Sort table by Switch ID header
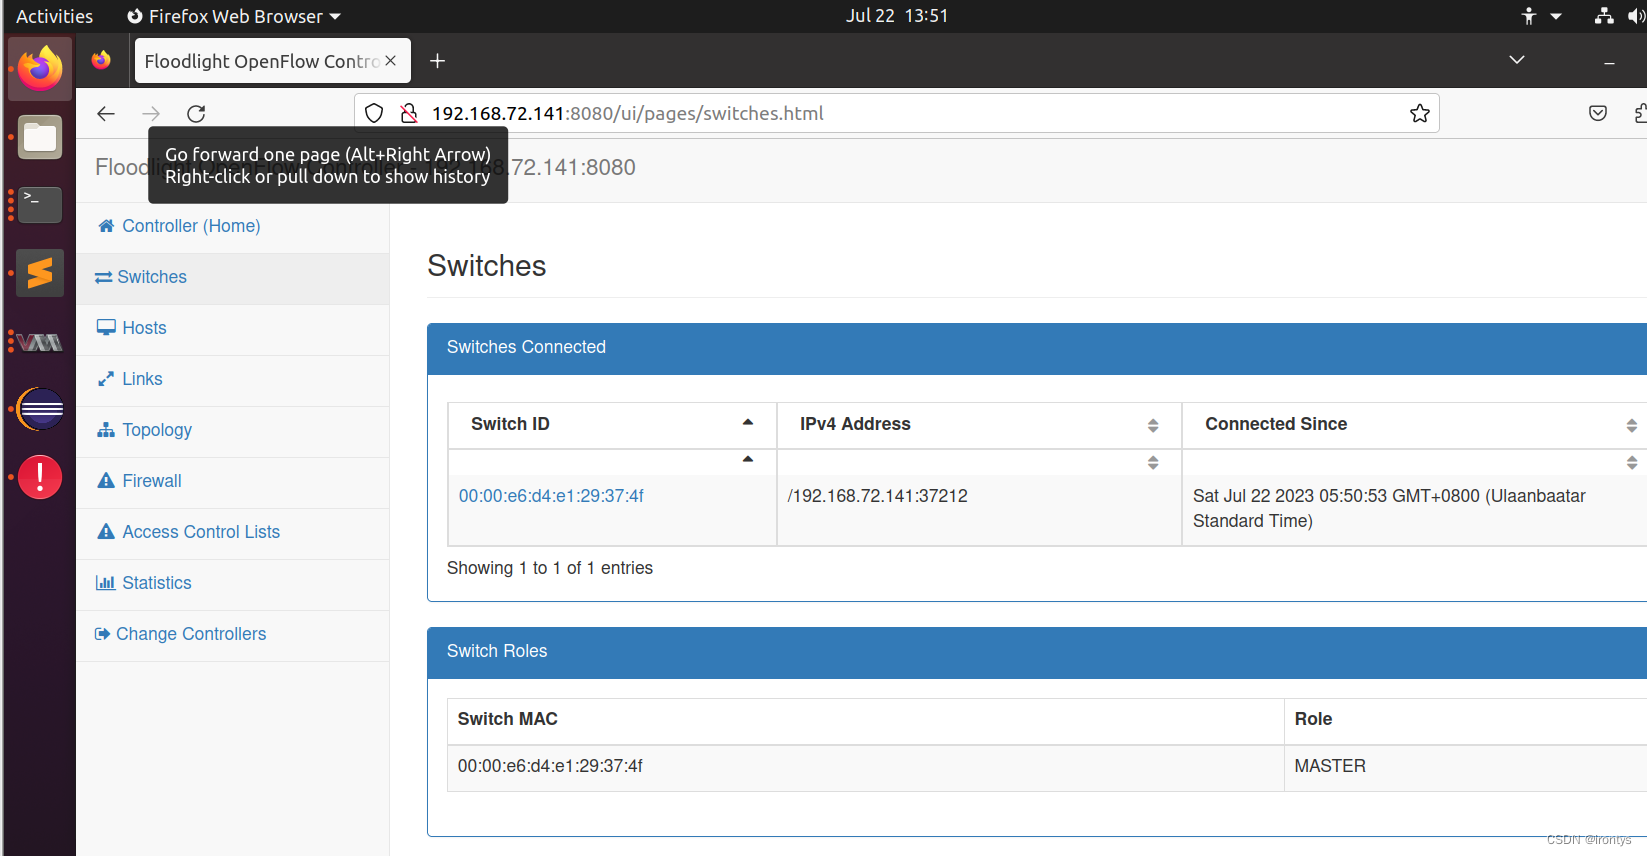The height and width of the screenshot is (856, 1647). click(612, 424)
